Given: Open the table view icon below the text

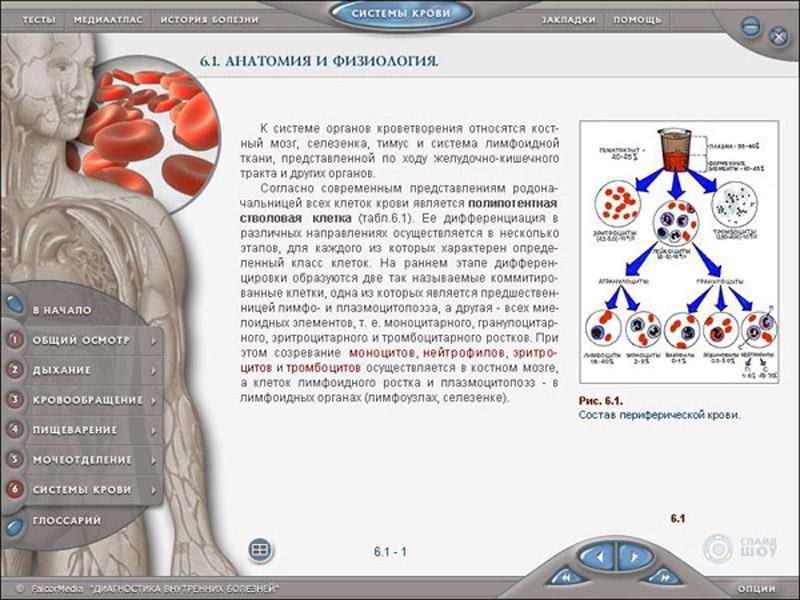Looking at the screenshot, I should click(x=260, y=549).
